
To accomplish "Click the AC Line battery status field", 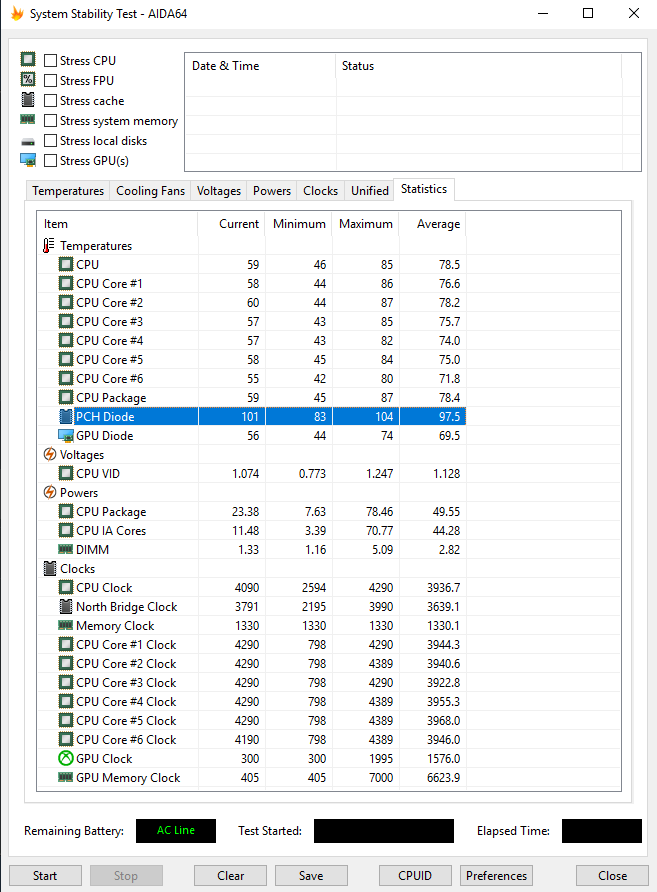I will tap(176, 831).
